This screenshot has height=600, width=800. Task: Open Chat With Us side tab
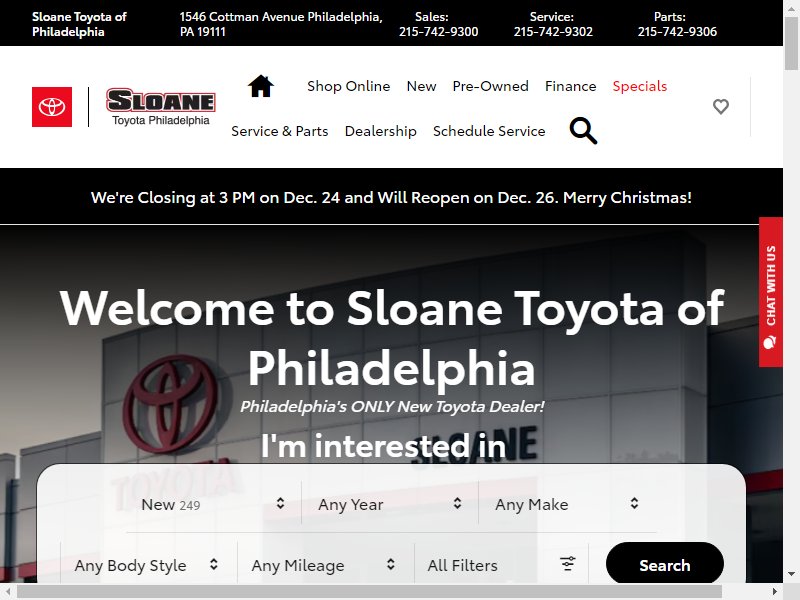pos(770,292)
